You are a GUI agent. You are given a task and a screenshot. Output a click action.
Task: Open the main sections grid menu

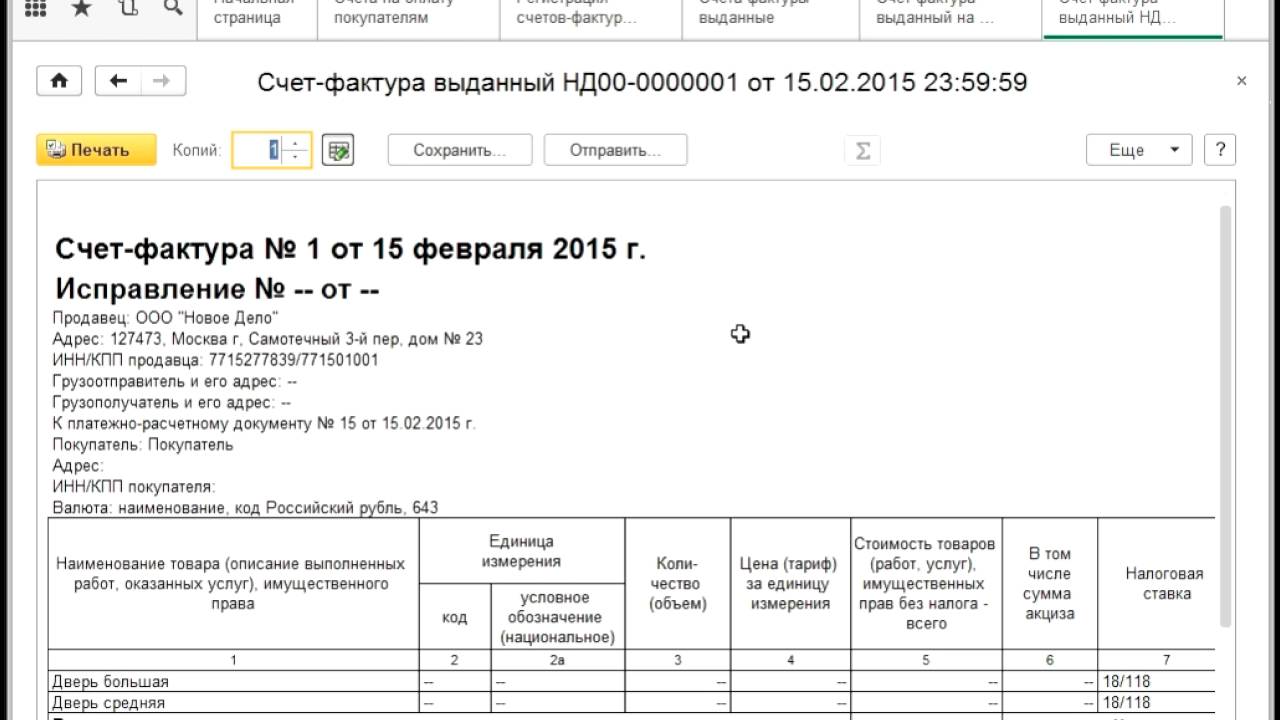(x=34, y=9)
